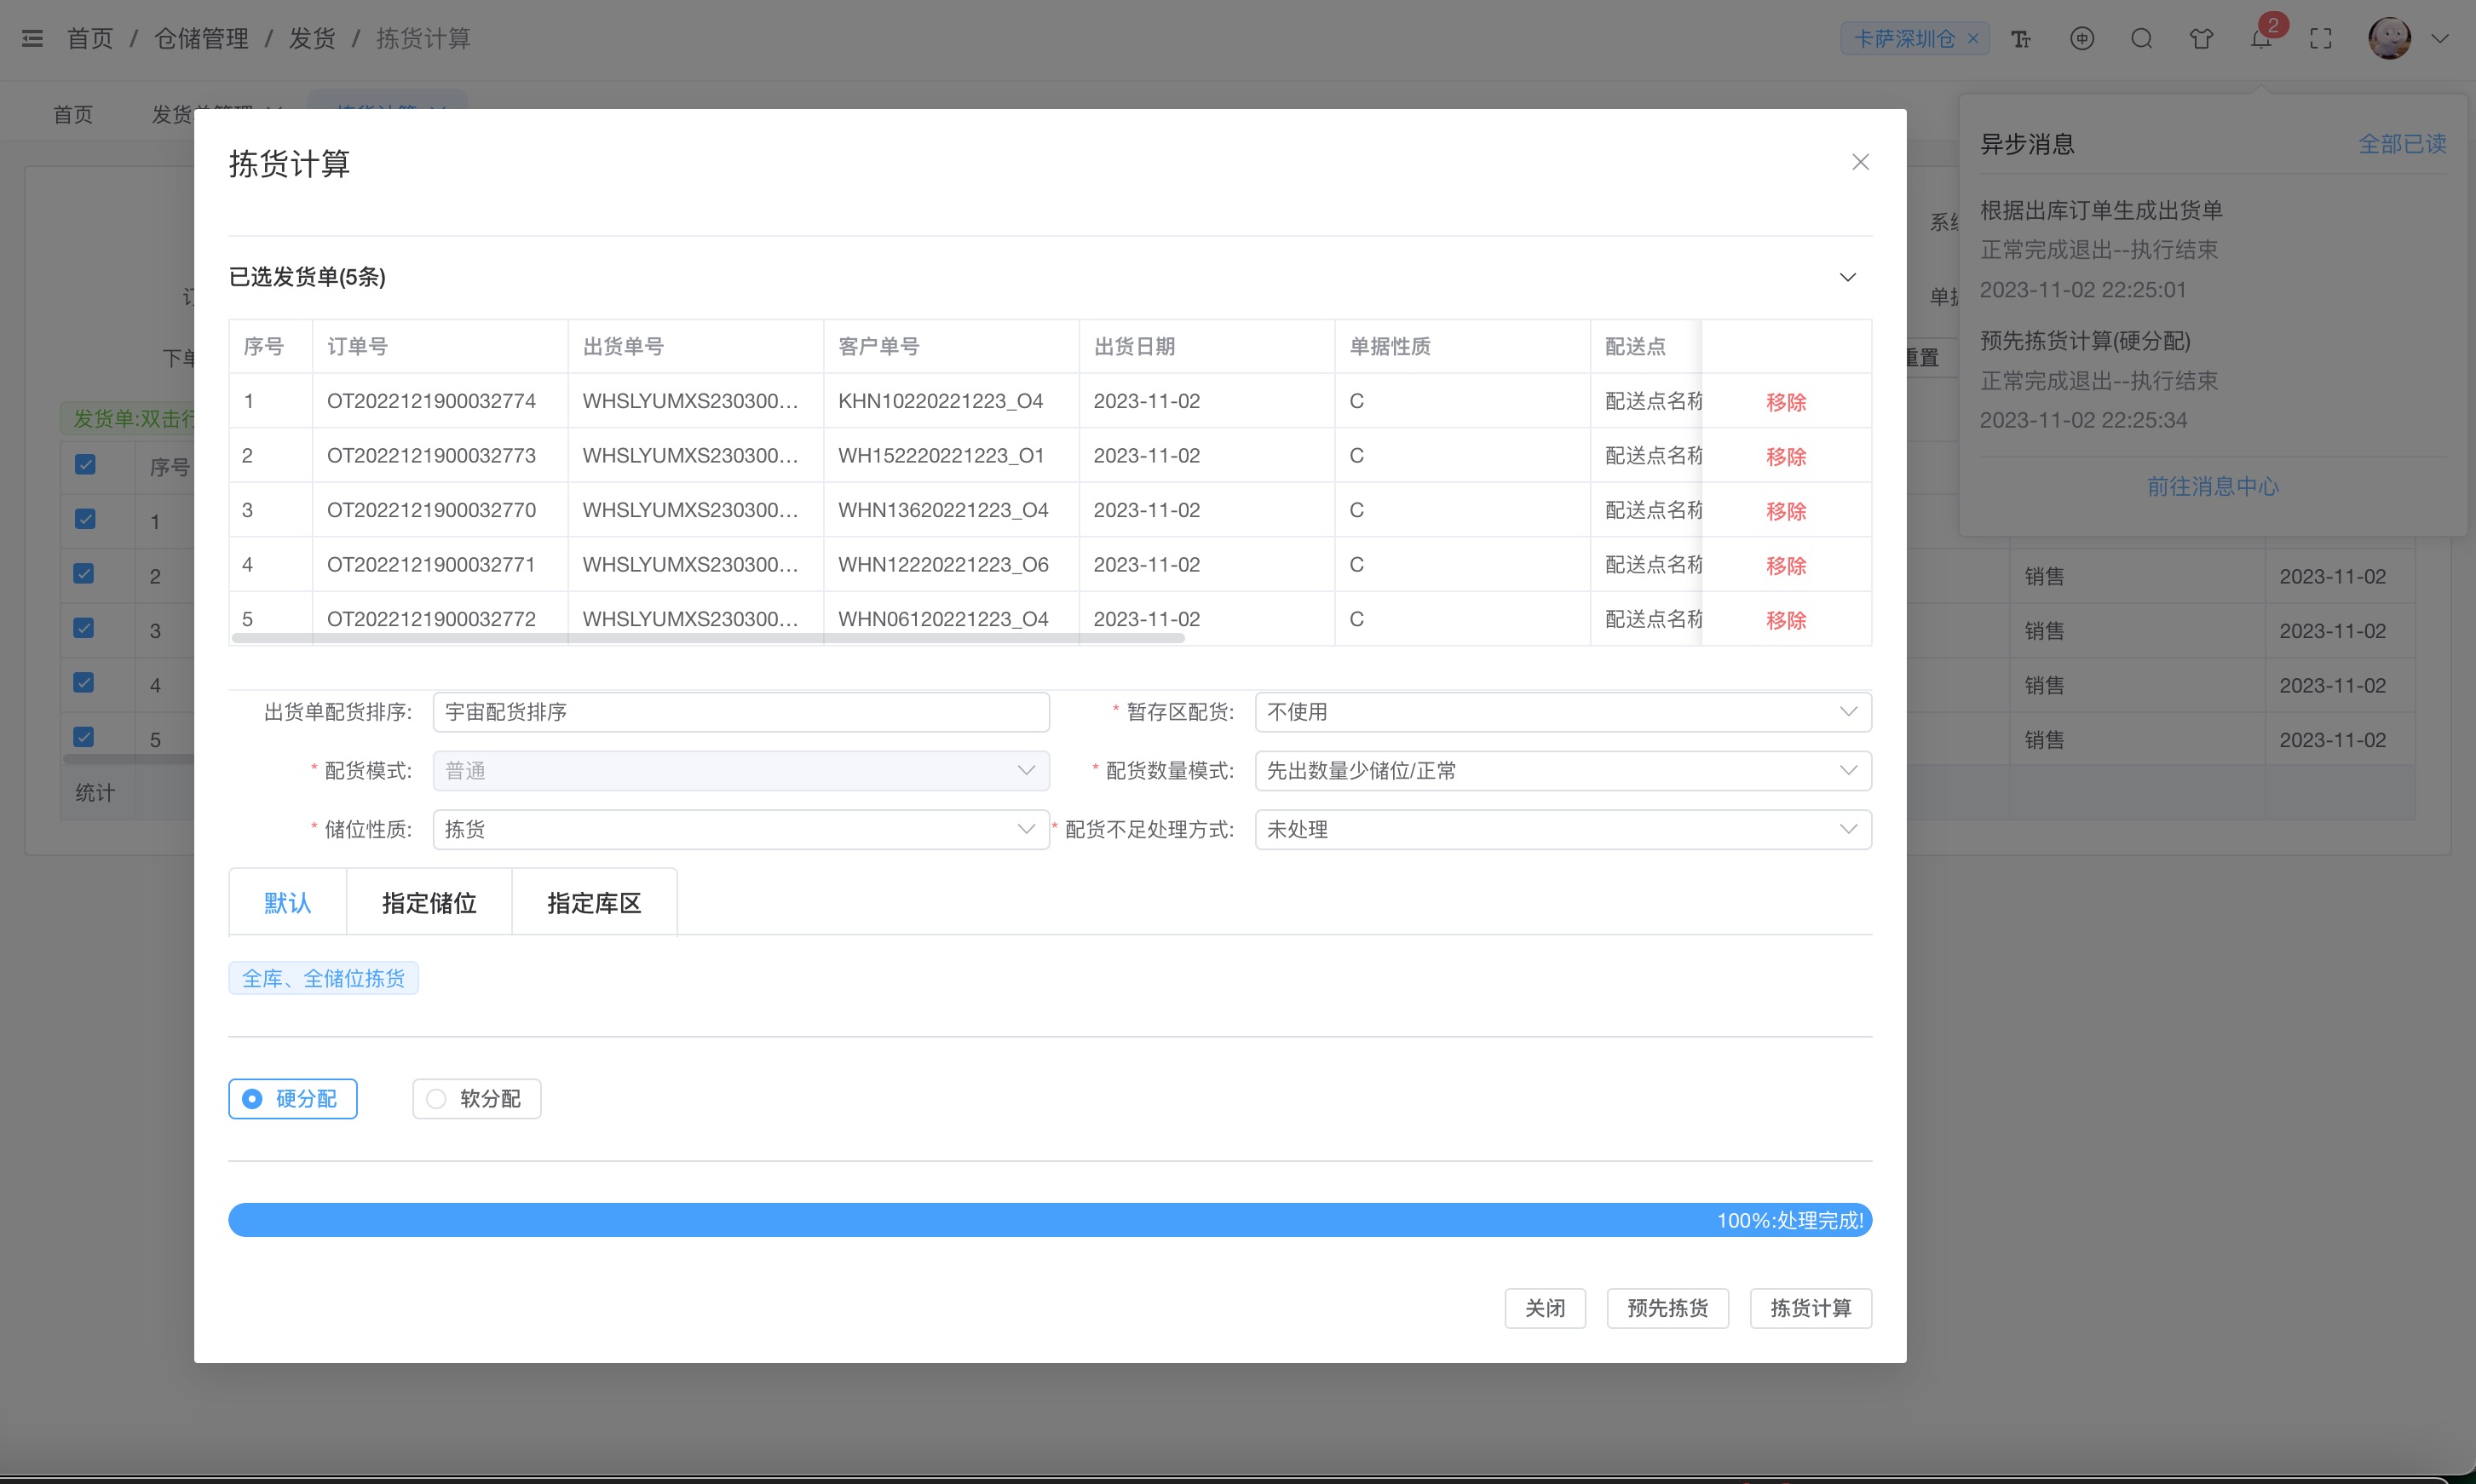This screenshot has width=2476, height=1484.
Task: Uncheck the row 3 checkbox in background table
Action: (85, 628)
